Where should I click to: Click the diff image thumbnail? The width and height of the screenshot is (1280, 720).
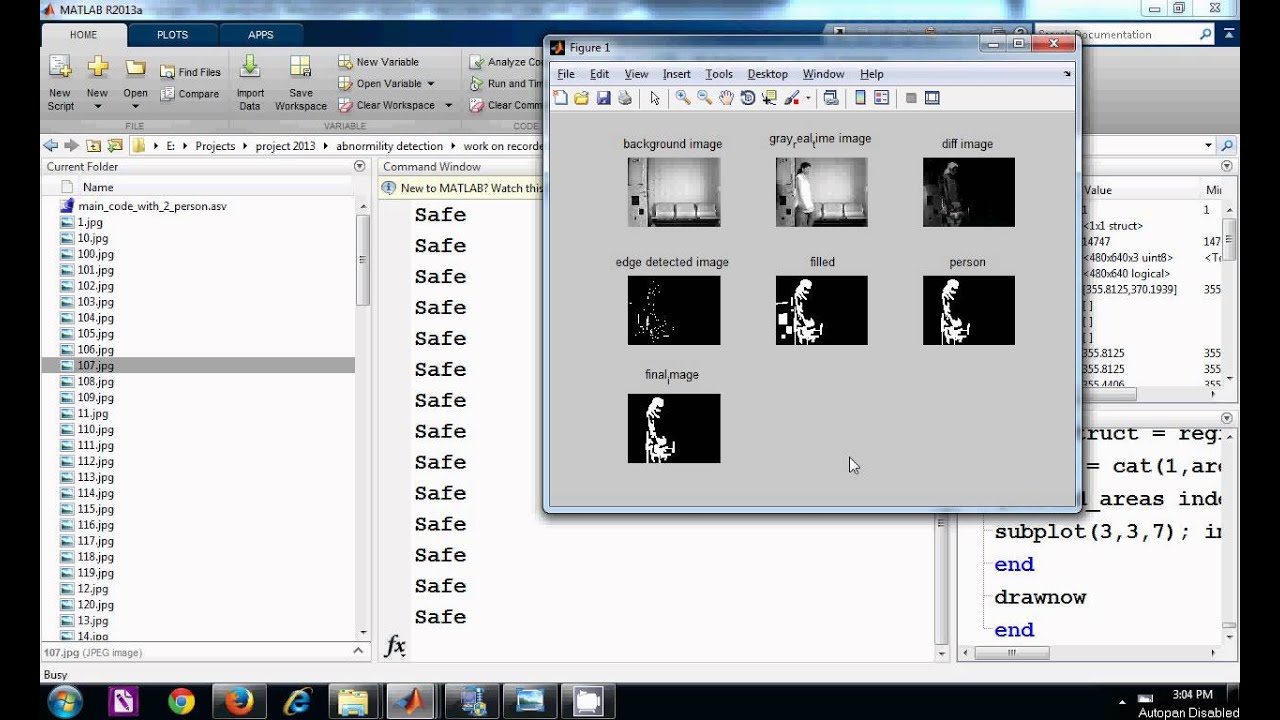(x=969, y=192)
